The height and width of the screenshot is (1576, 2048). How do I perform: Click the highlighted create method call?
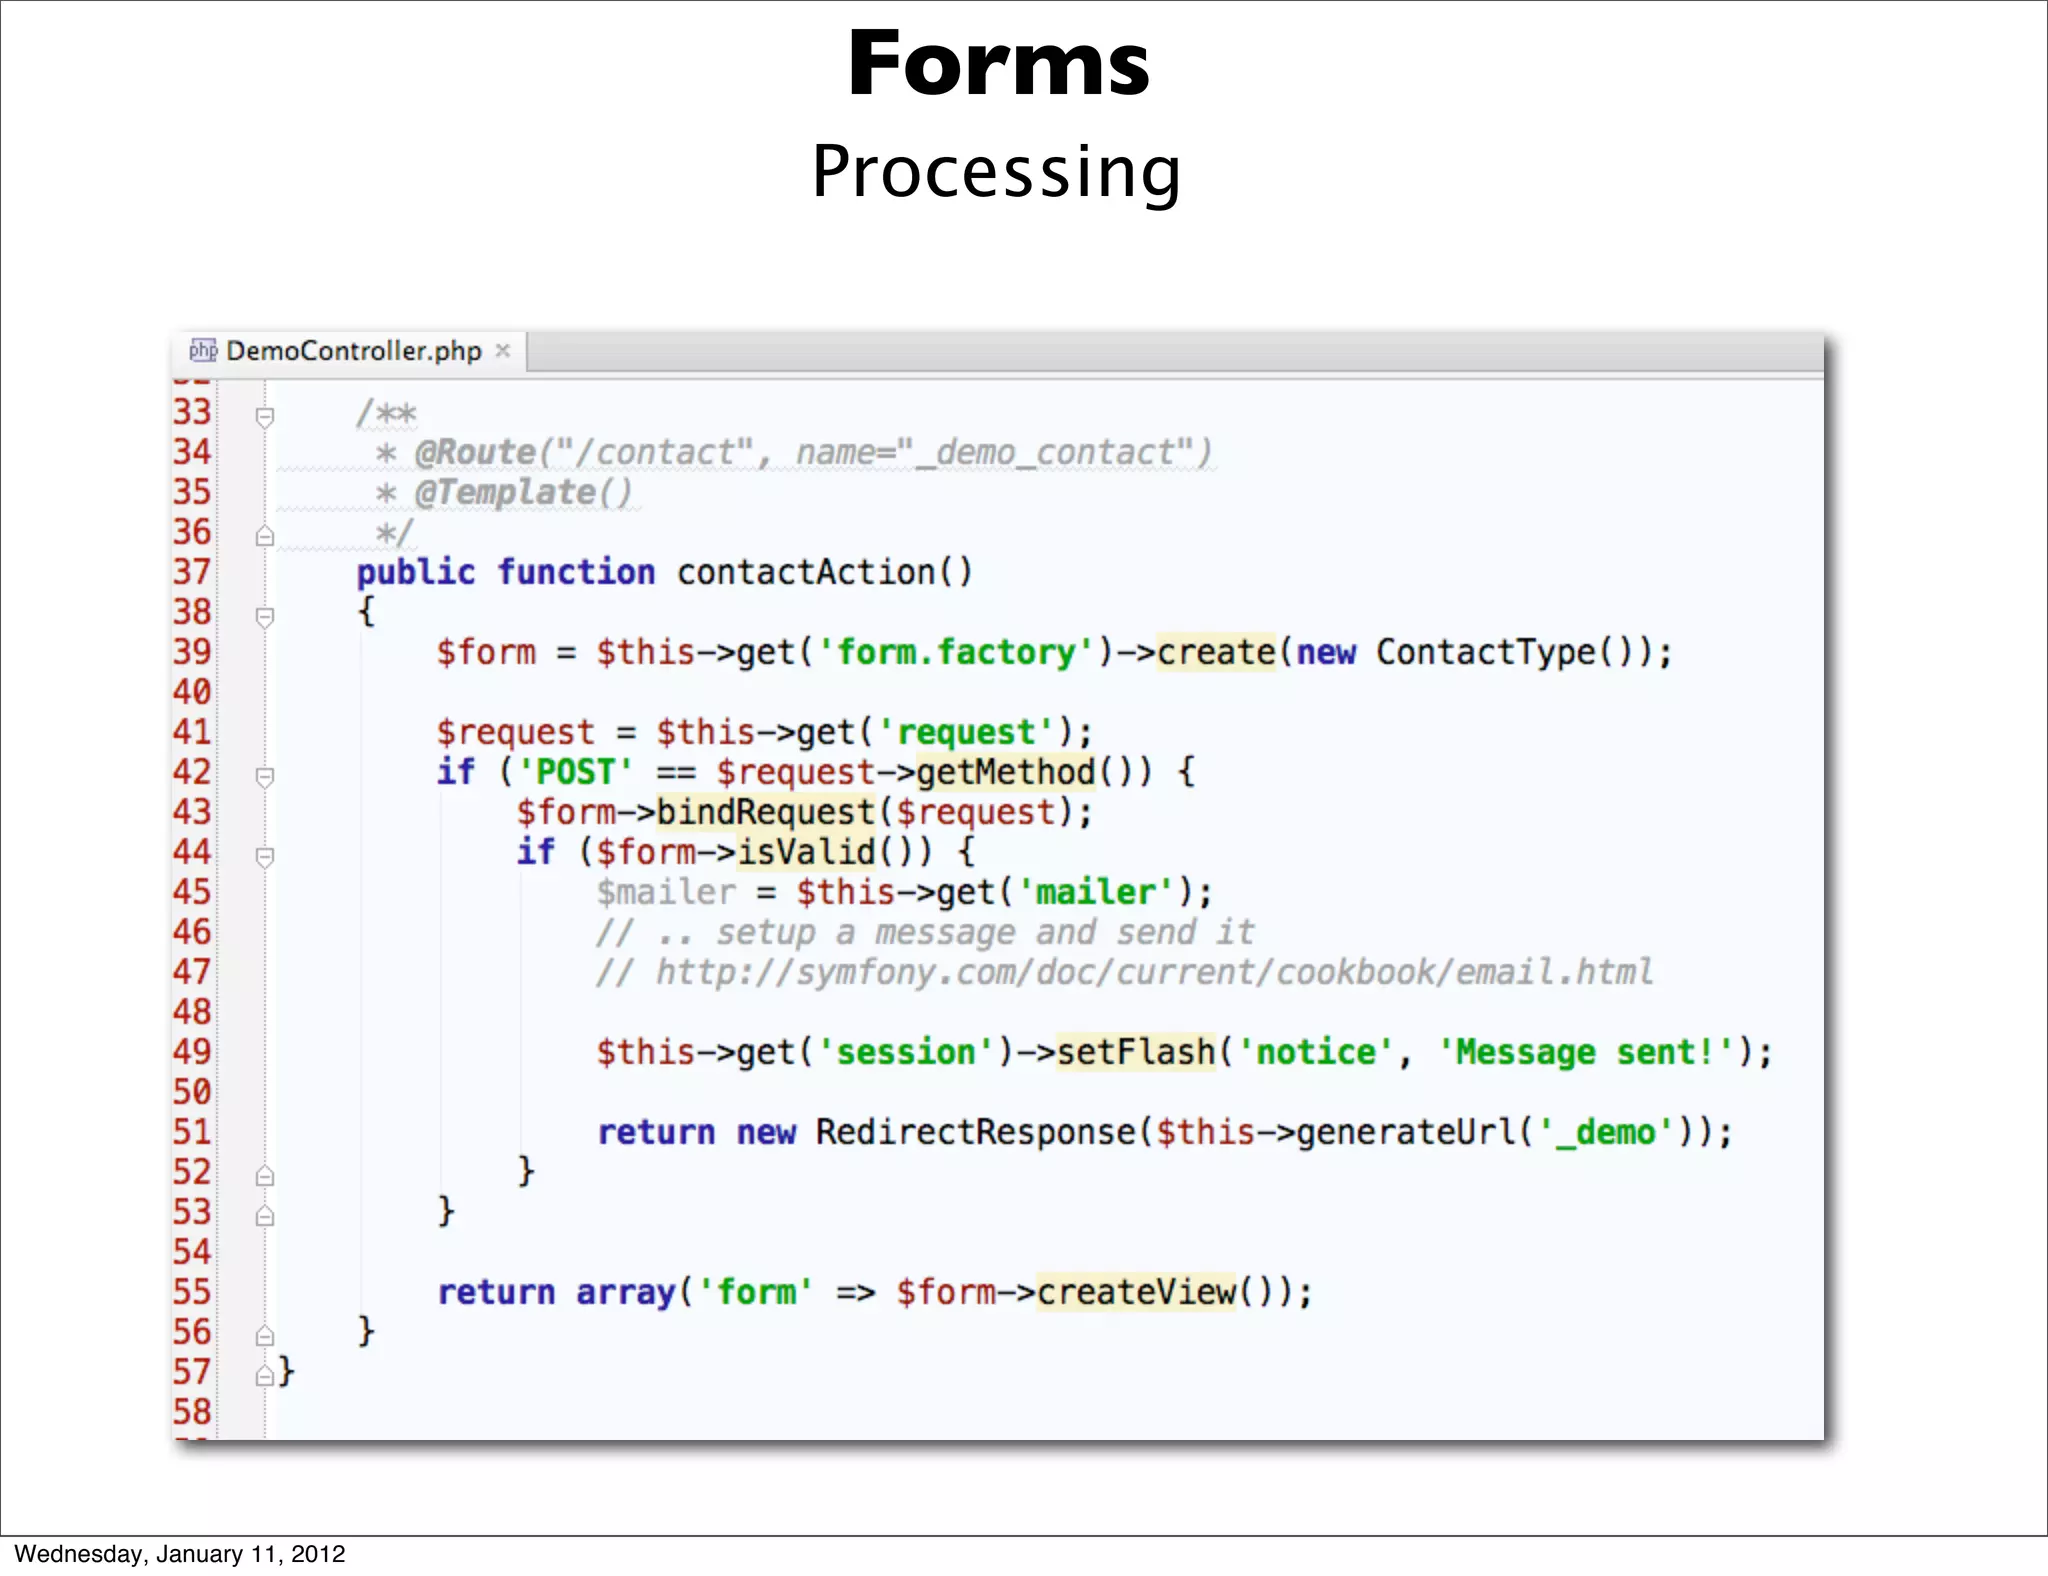coord(1216,652)
